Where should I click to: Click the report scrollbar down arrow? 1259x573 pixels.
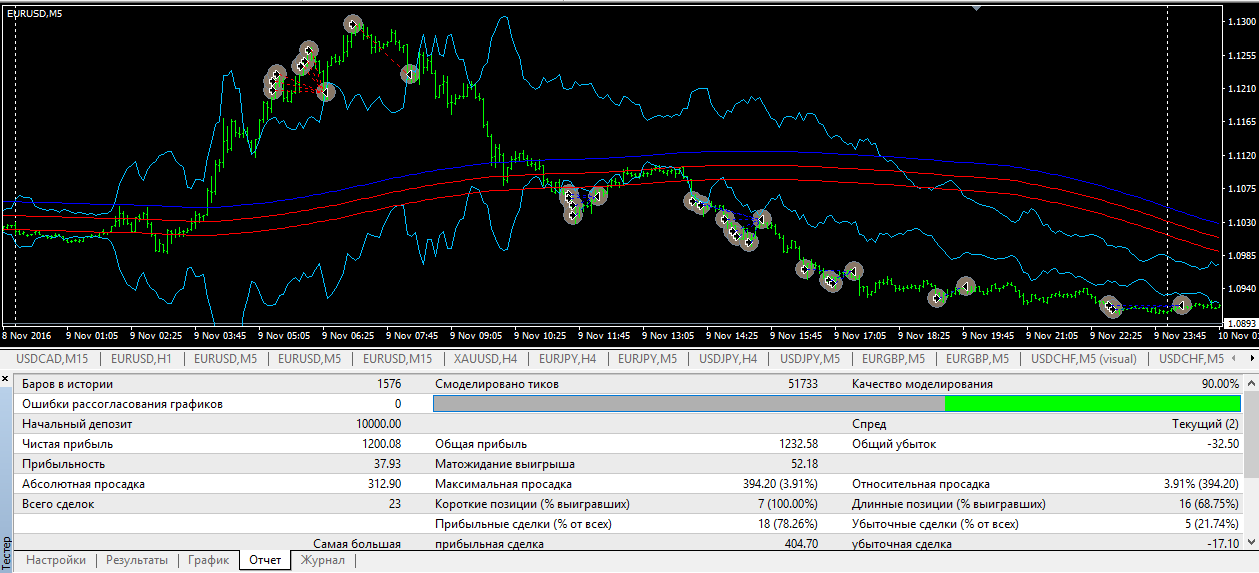tap(1250, 544)
